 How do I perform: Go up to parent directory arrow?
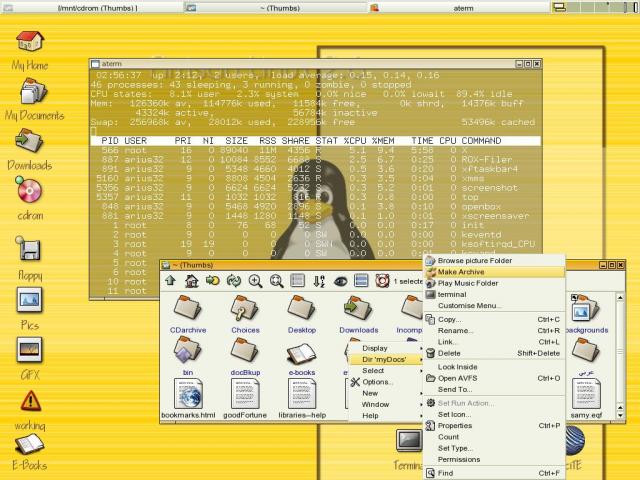tap(170, 281)
